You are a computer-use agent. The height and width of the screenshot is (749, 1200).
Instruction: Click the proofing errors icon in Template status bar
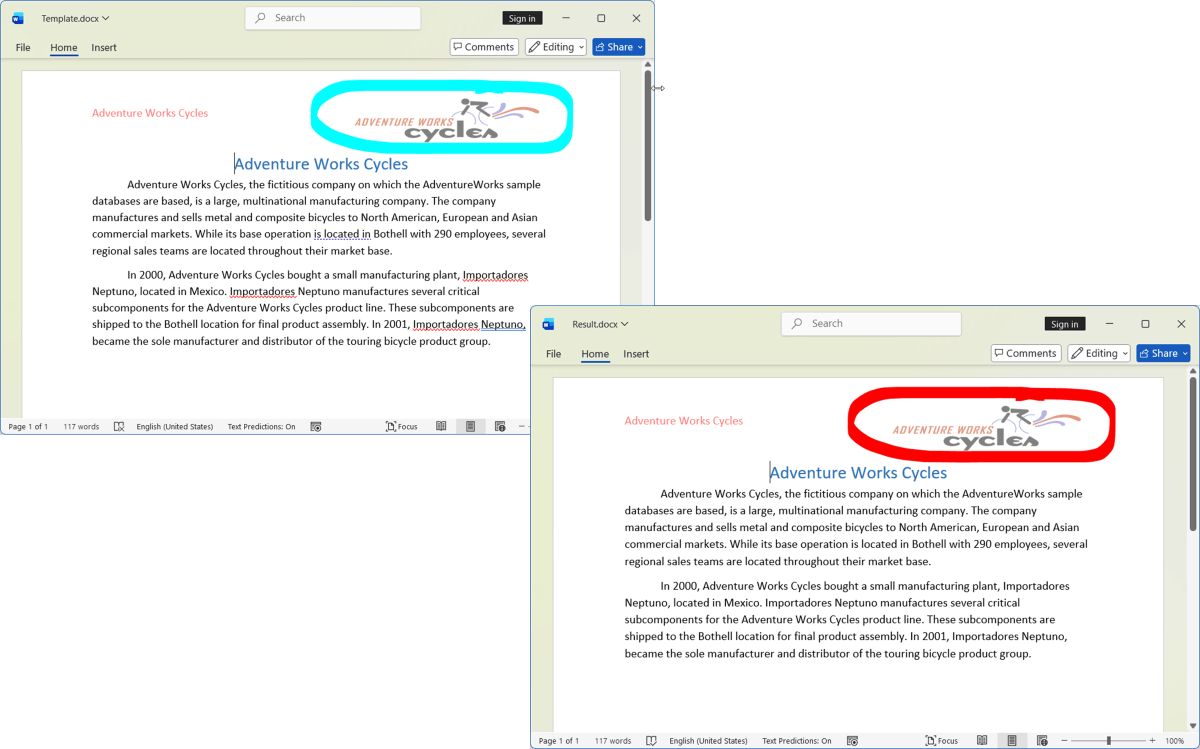pyautogui.click(x=119, y=426)
